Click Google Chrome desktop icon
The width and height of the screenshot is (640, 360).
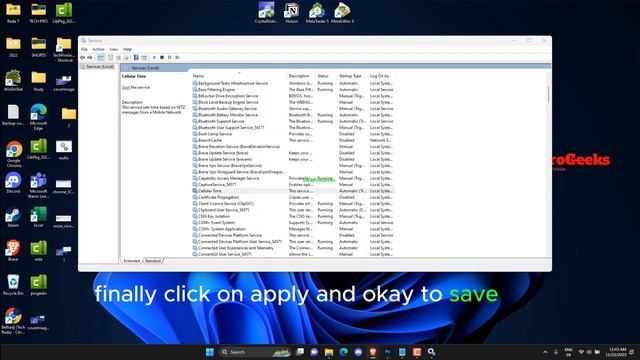click(x=13, y=153)
